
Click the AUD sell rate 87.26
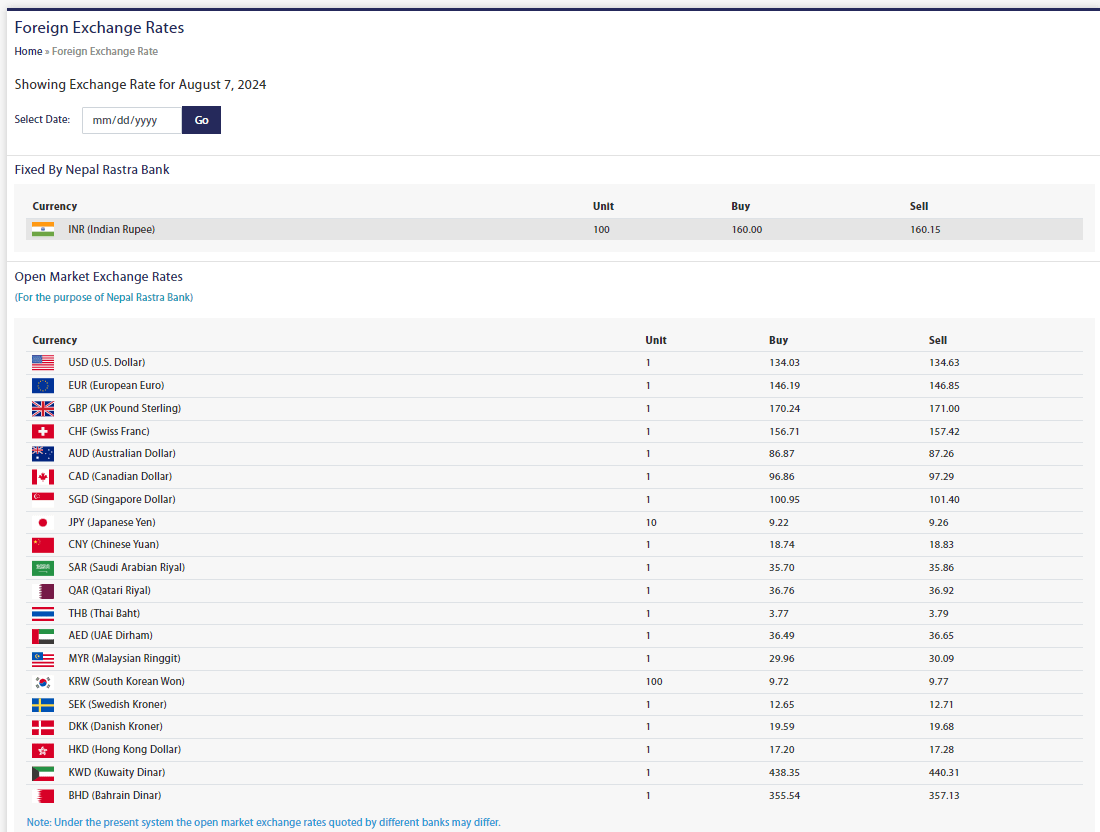pyautogui.click(x=941, y=454)
